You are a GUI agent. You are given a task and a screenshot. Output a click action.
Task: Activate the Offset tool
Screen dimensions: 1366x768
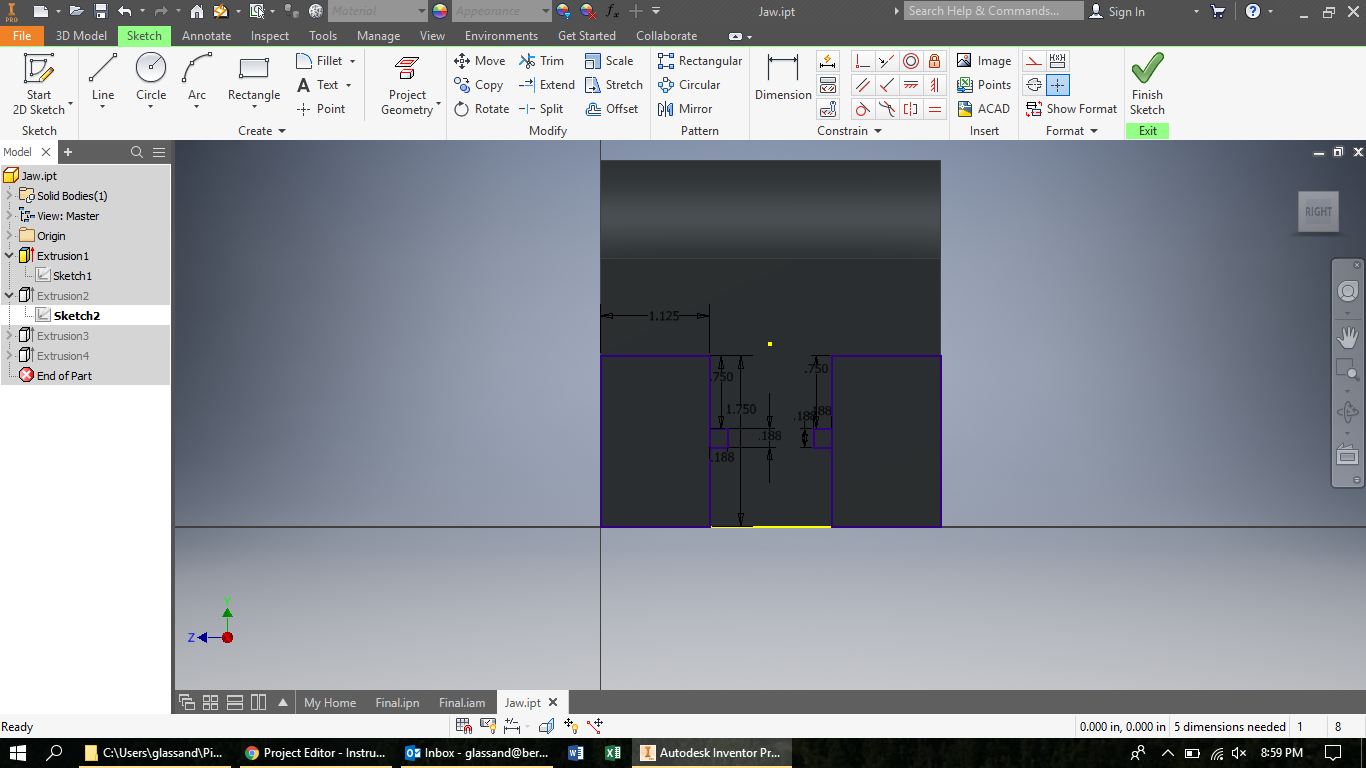[611, 109]
